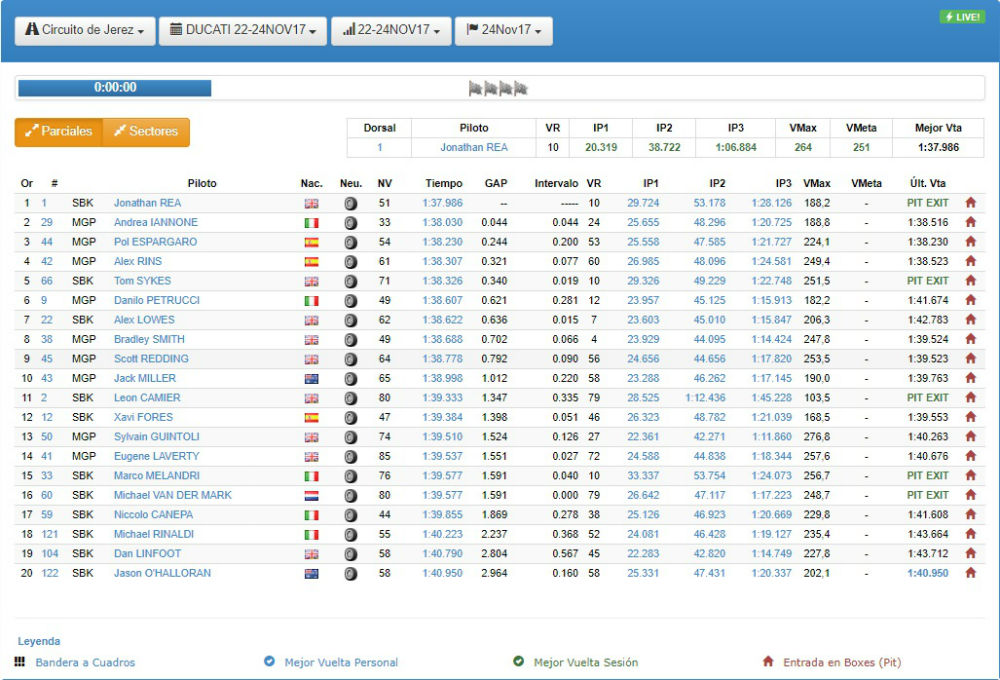The image size is (1000, 680).
Task: Click the Mejor Vuelta Sesión legend icon
Action: point(518,662)
